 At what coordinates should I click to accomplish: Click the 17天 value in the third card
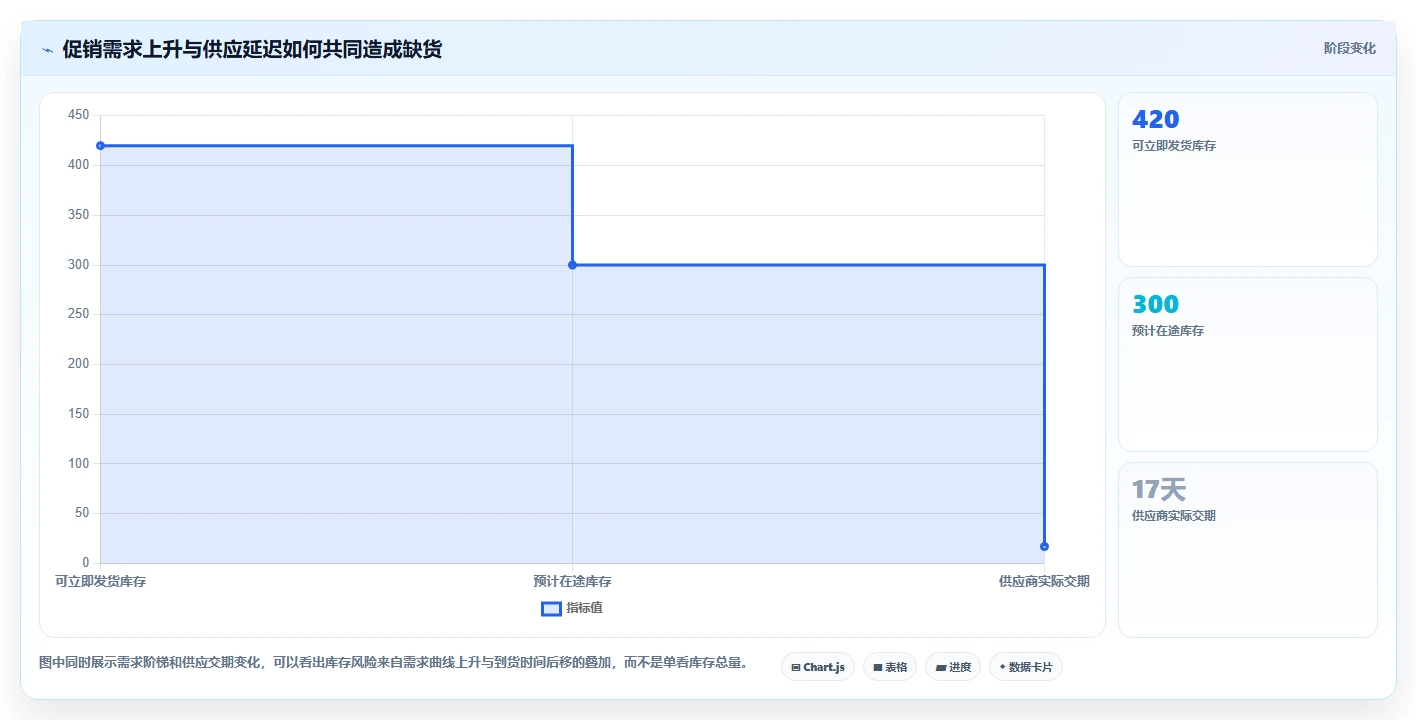[x=1158, y=489]
